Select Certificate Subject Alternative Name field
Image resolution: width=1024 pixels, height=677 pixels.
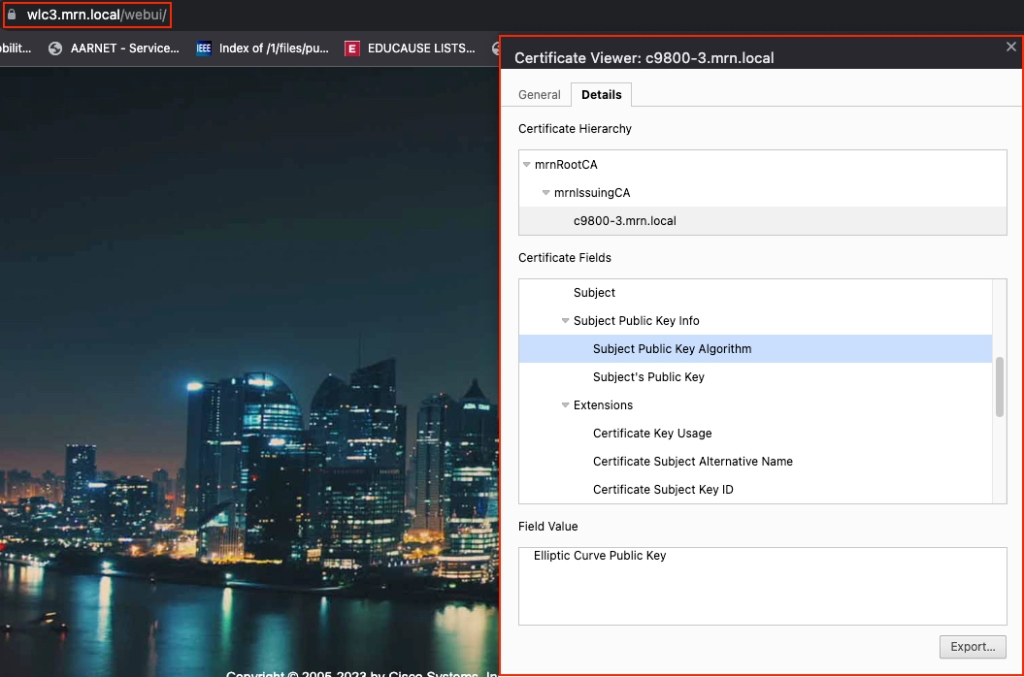(692, 461)
